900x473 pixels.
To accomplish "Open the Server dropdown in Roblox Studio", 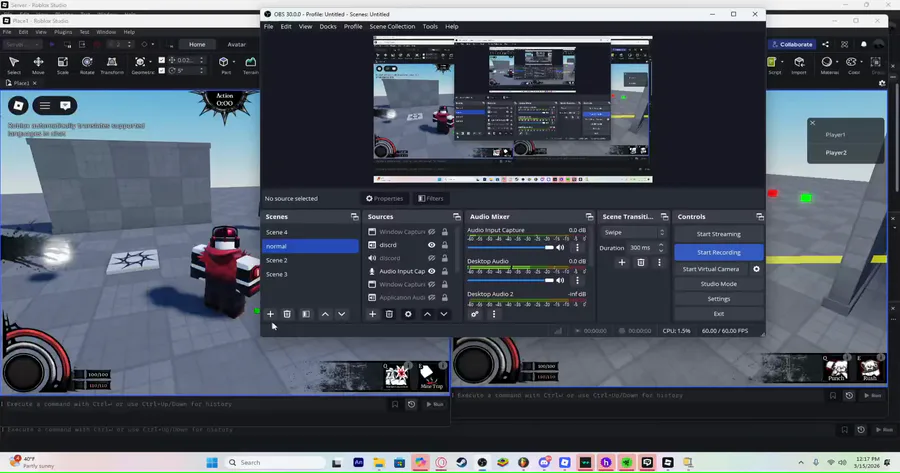I will click(22, 44).
